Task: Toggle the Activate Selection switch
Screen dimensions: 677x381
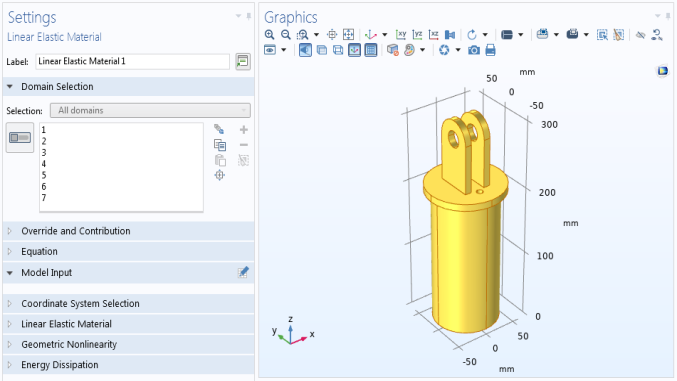Action: (x=20, y=137)
